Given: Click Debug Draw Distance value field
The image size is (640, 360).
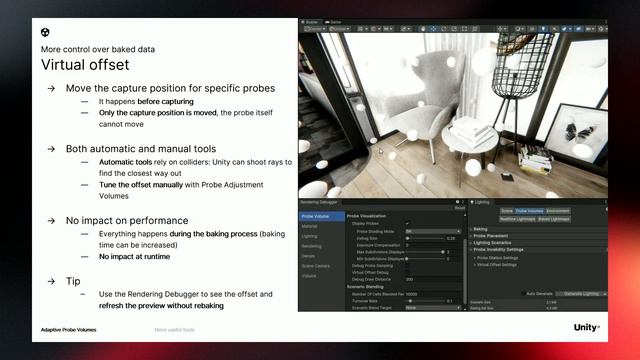Looking at the screenshot, I should point(433,280).
